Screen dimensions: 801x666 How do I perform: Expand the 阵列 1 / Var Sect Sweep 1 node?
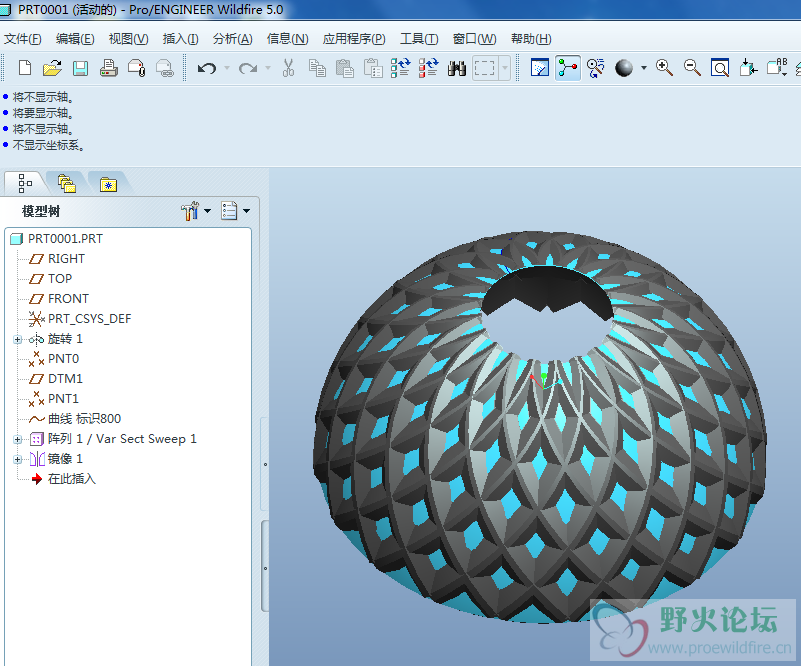[x=17, y=439]
